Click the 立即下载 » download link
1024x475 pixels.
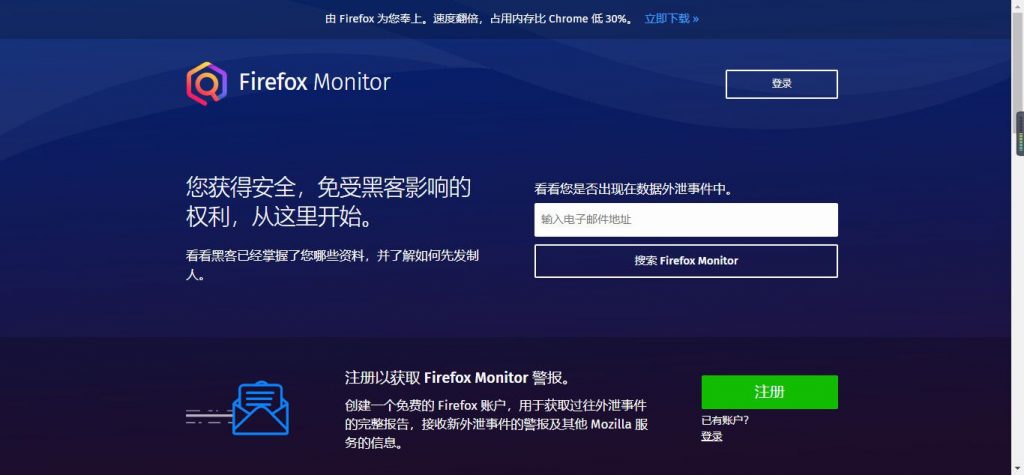671,18
